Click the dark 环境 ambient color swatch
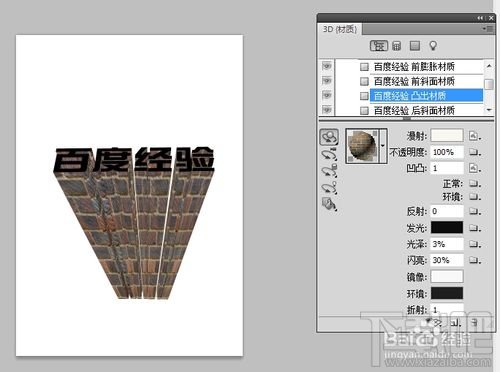The width and height of the screenshot is (500, 372). pos(447,293)
